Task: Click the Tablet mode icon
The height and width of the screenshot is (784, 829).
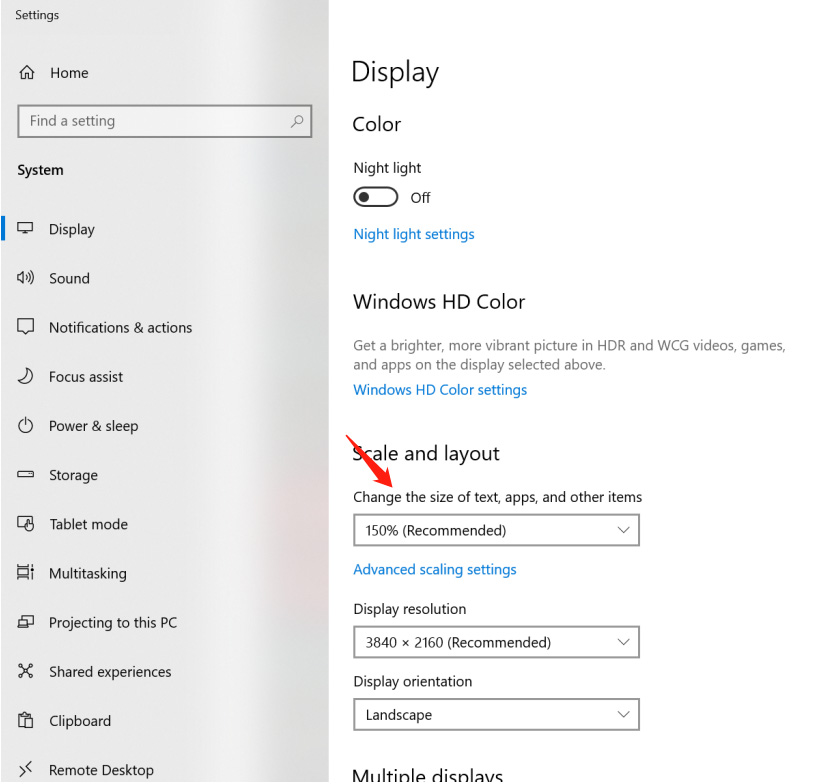Action: (x=25, y=523)
